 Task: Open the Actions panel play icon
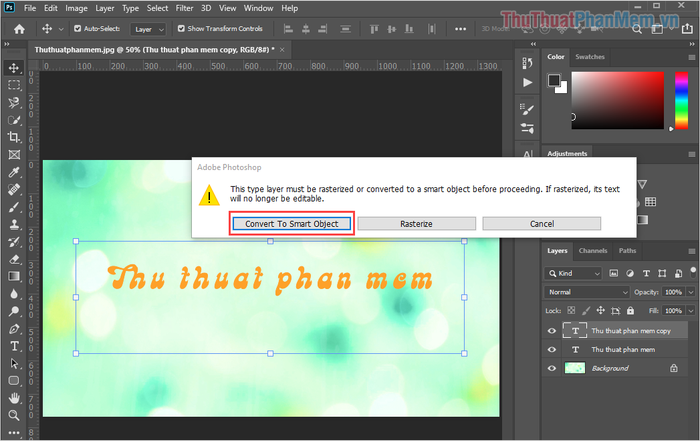[x=527, y=83]
